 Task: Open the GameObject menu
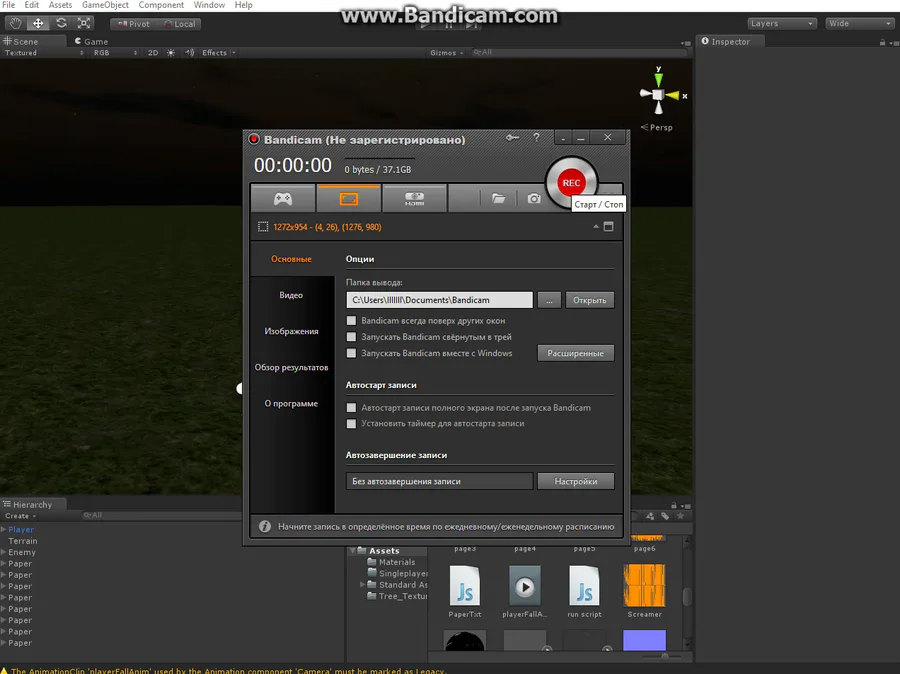pyautogui.click(x=105, y=5)
